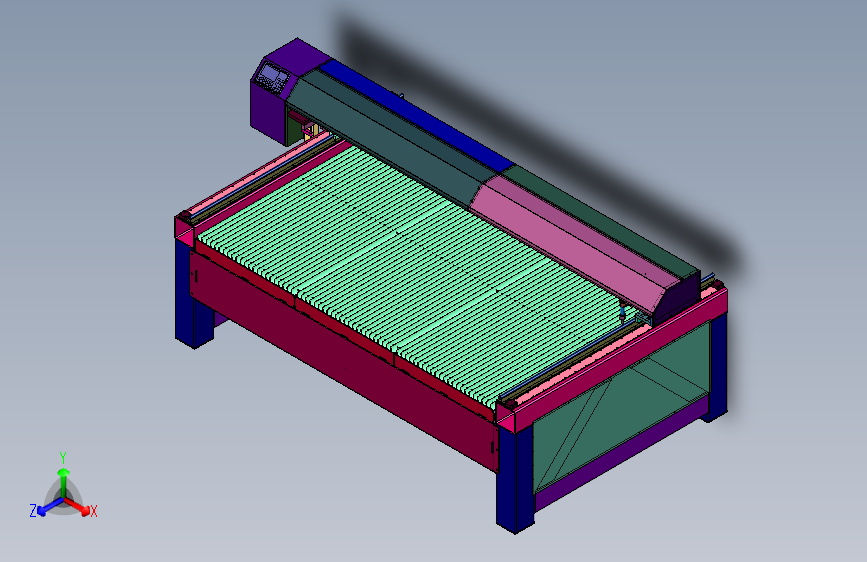Select the front blue table leg

click(x=515, y=478)
